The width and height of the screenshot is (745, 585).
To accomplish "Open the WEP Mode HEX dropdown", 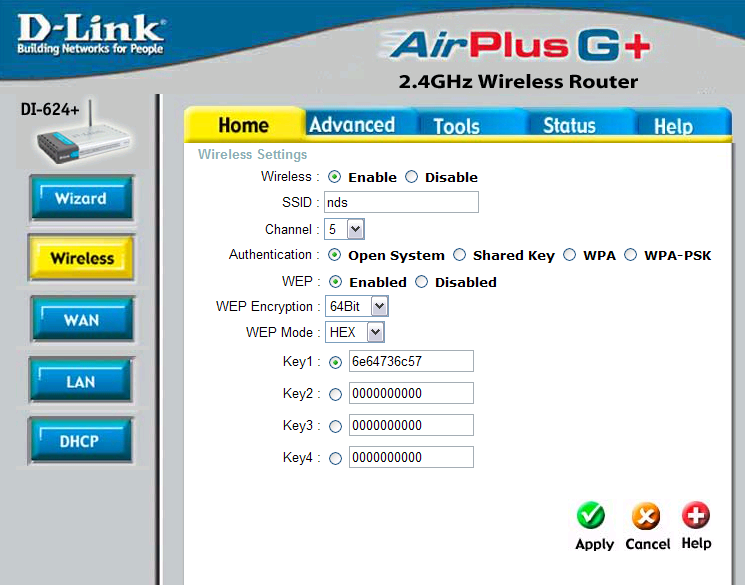I will pos(355,332).
